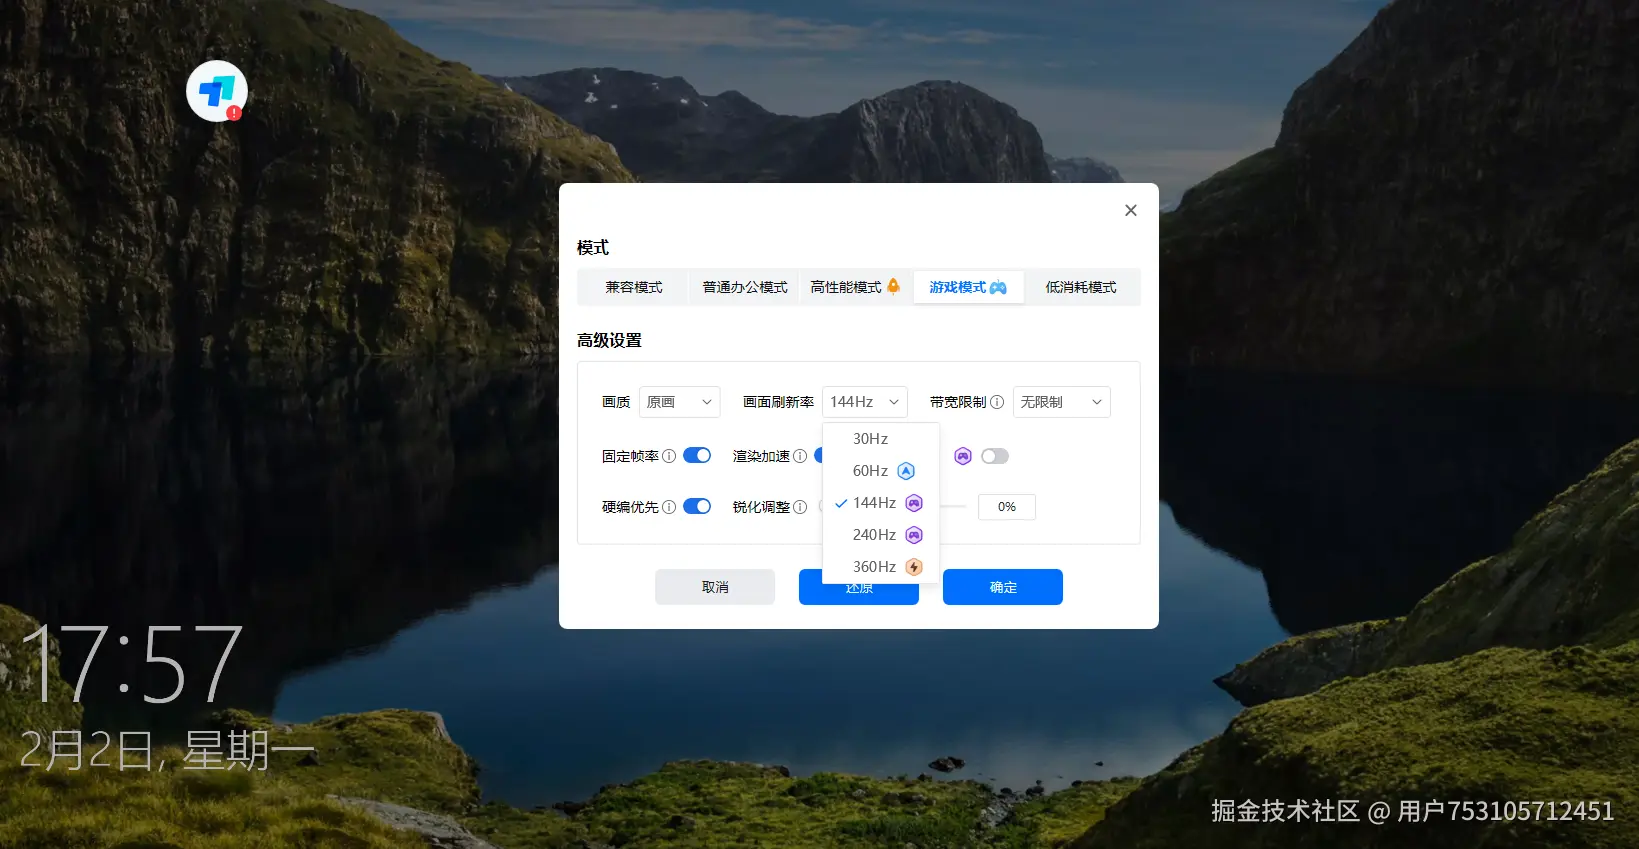Click the 模式 heading
This screenshot has width=1639, height=849.
tap(593, 247)
